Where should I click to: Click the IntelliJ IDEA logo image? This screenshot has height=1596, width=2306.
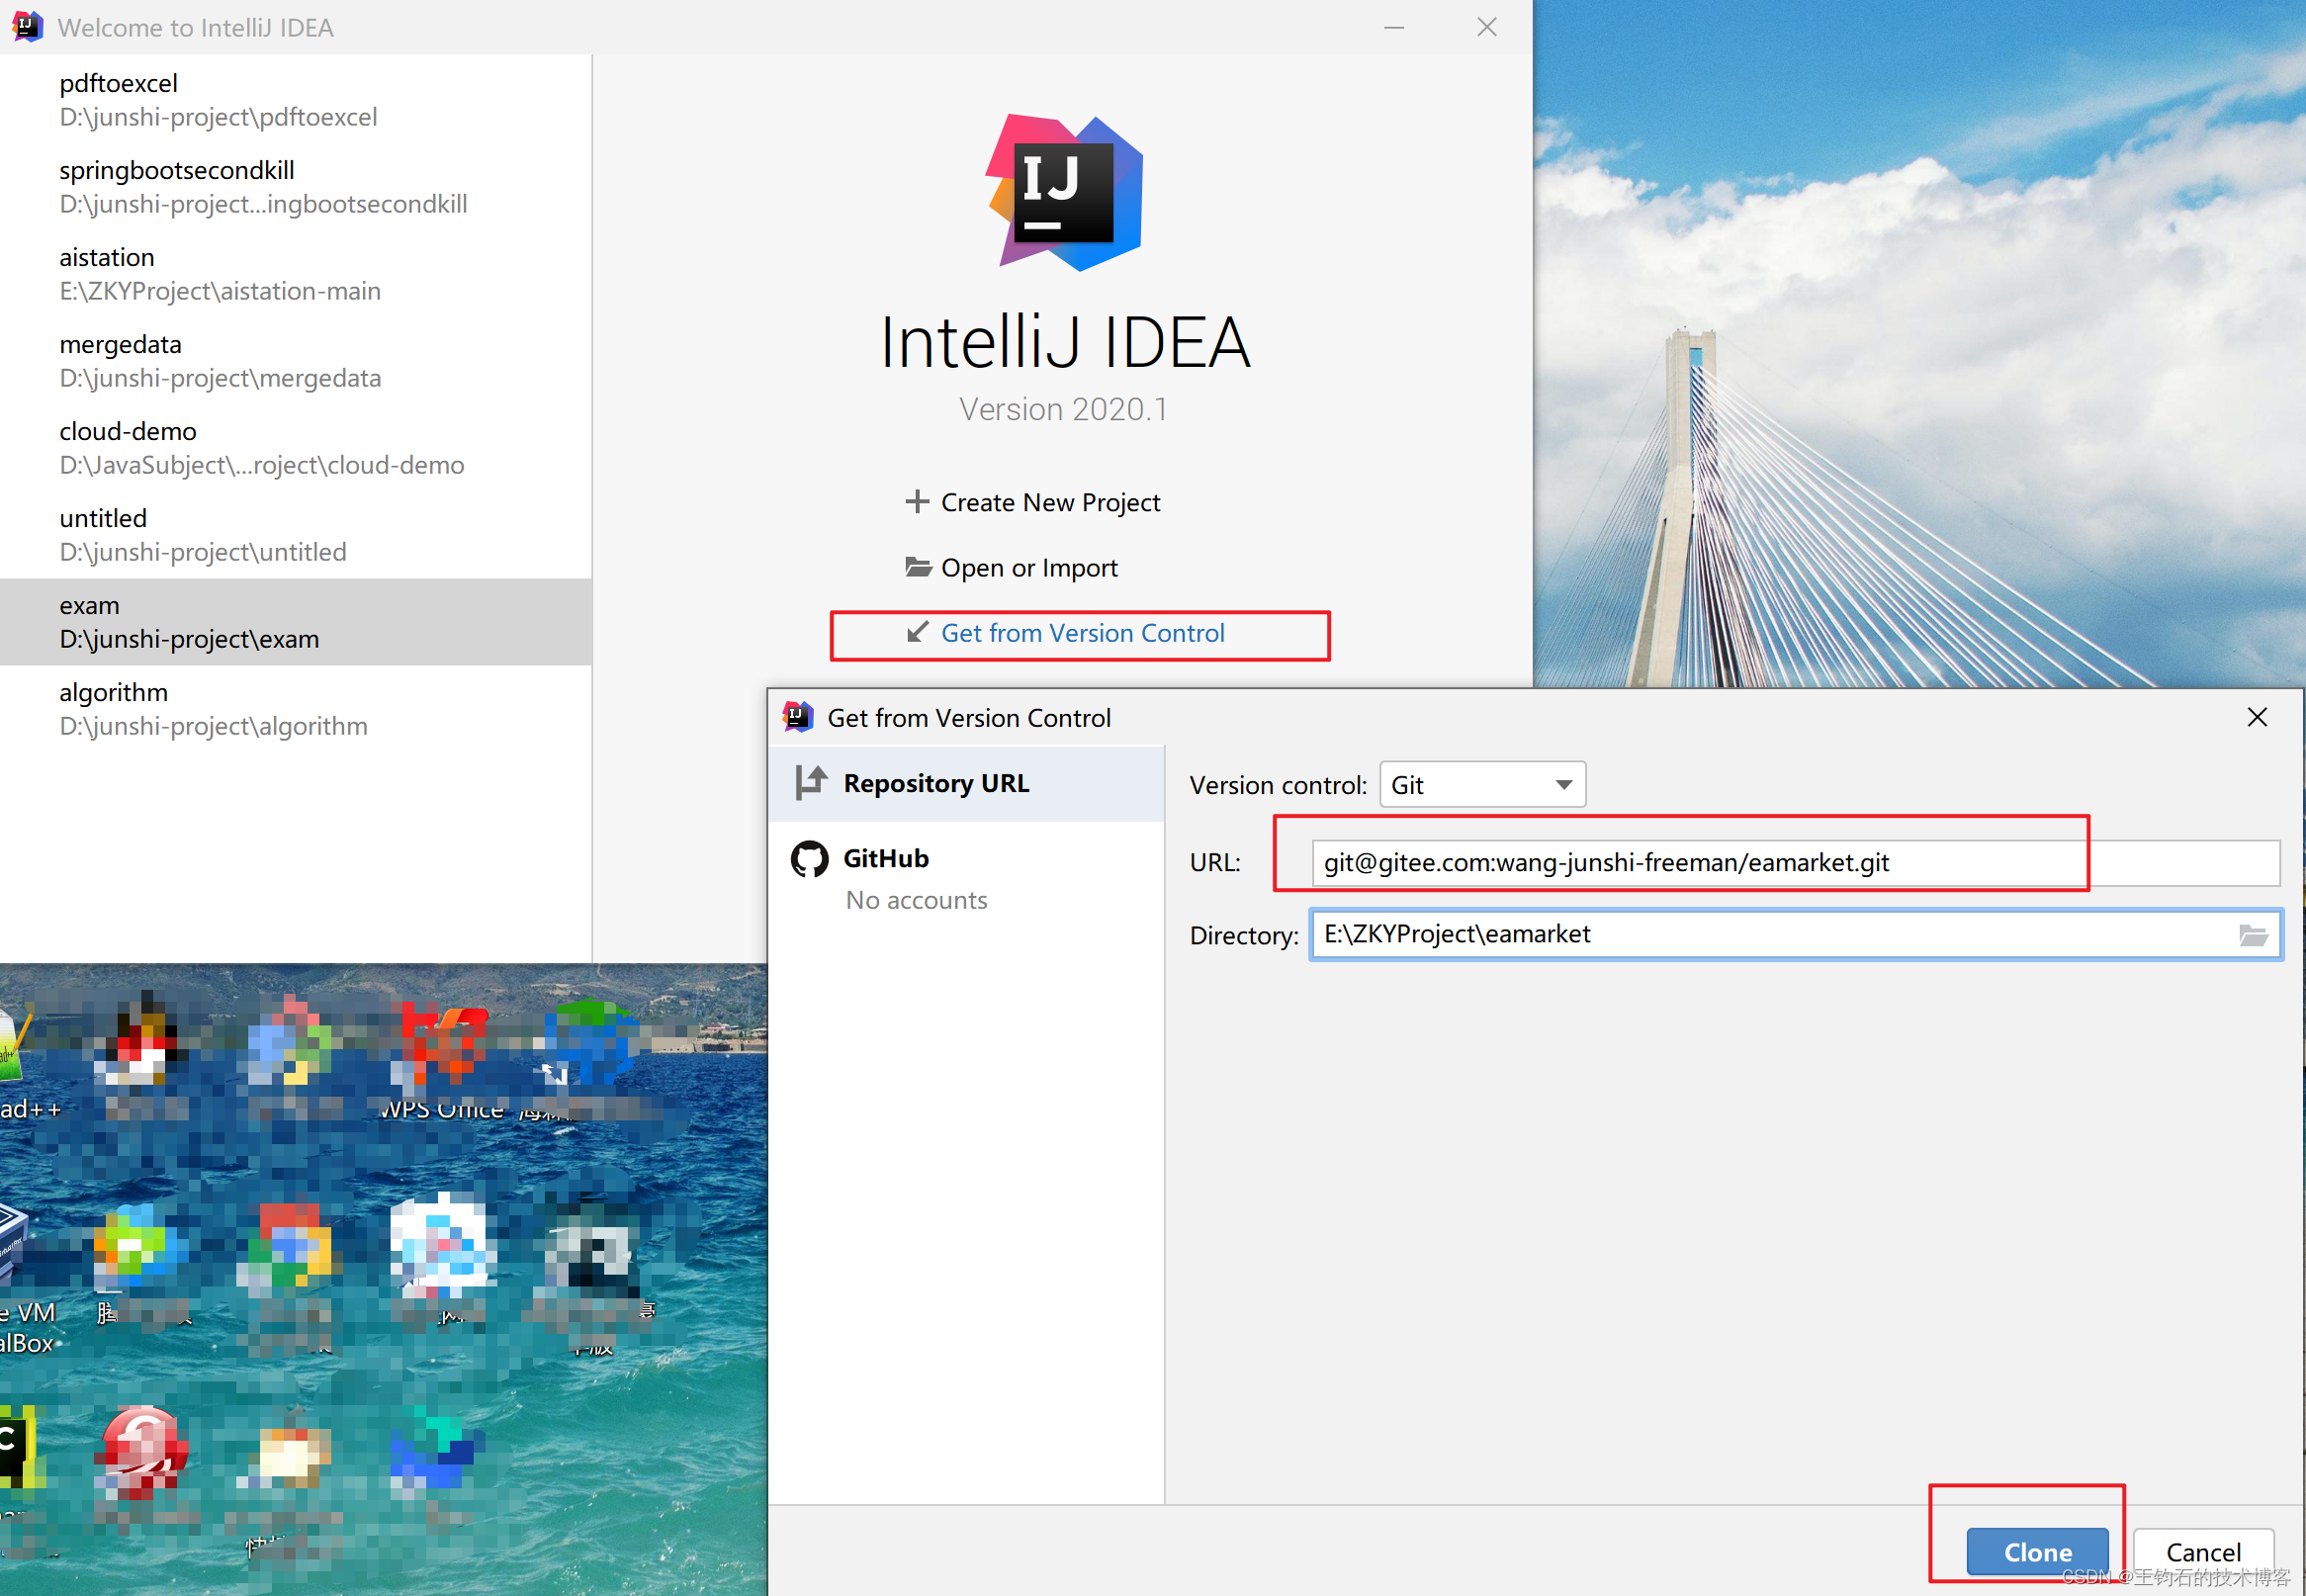tap(1065, 193)
